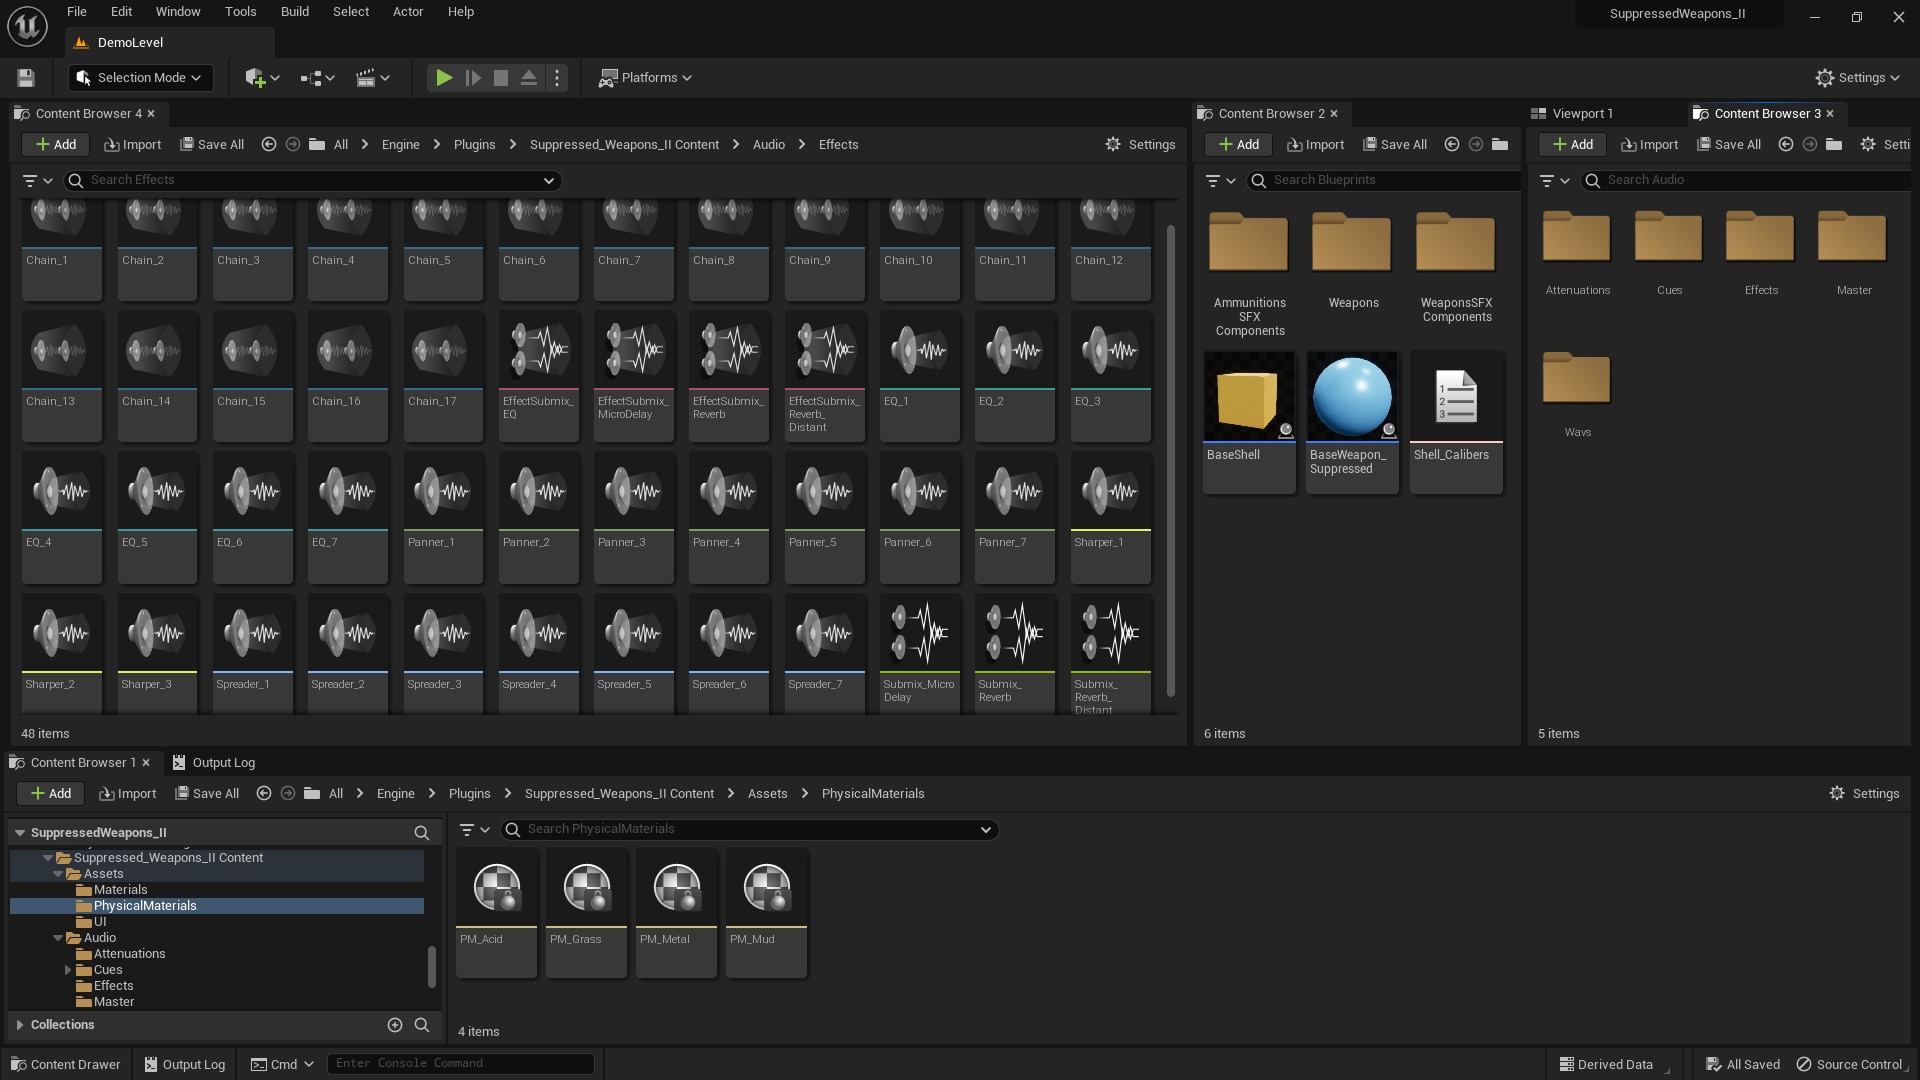Open the Selection Mode dropdown
The width and height of the screenshot is (1920, 1080).
point(139,77)
